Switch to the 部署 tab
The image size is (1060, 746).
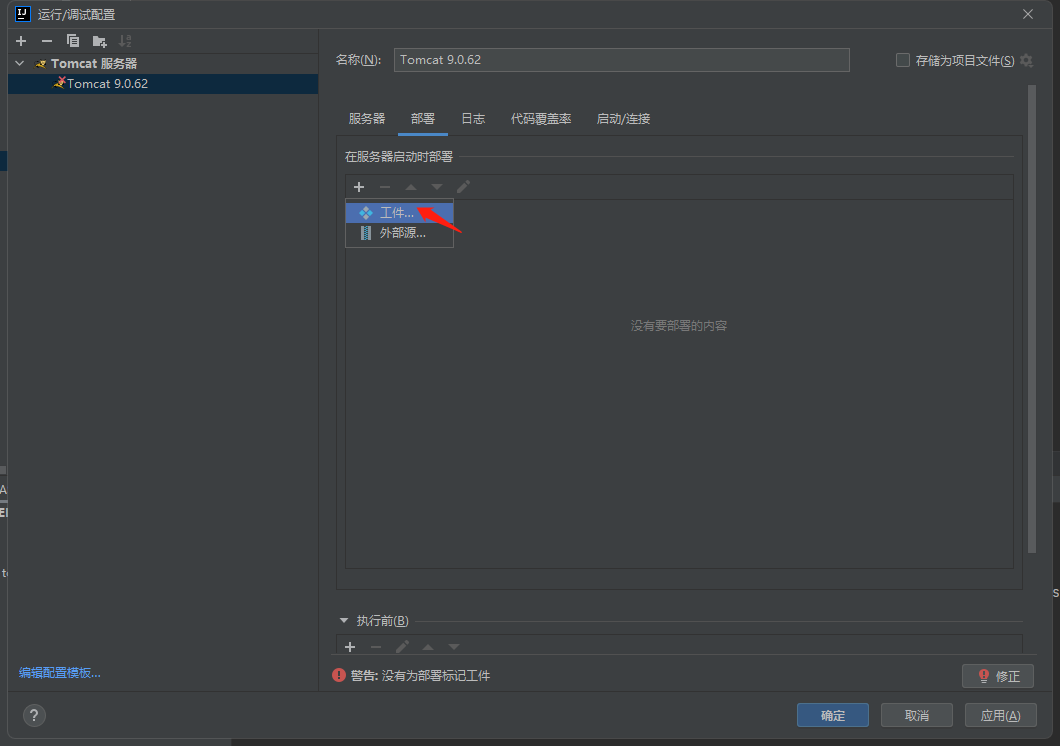pyautogui.click(x=423, y=119)
